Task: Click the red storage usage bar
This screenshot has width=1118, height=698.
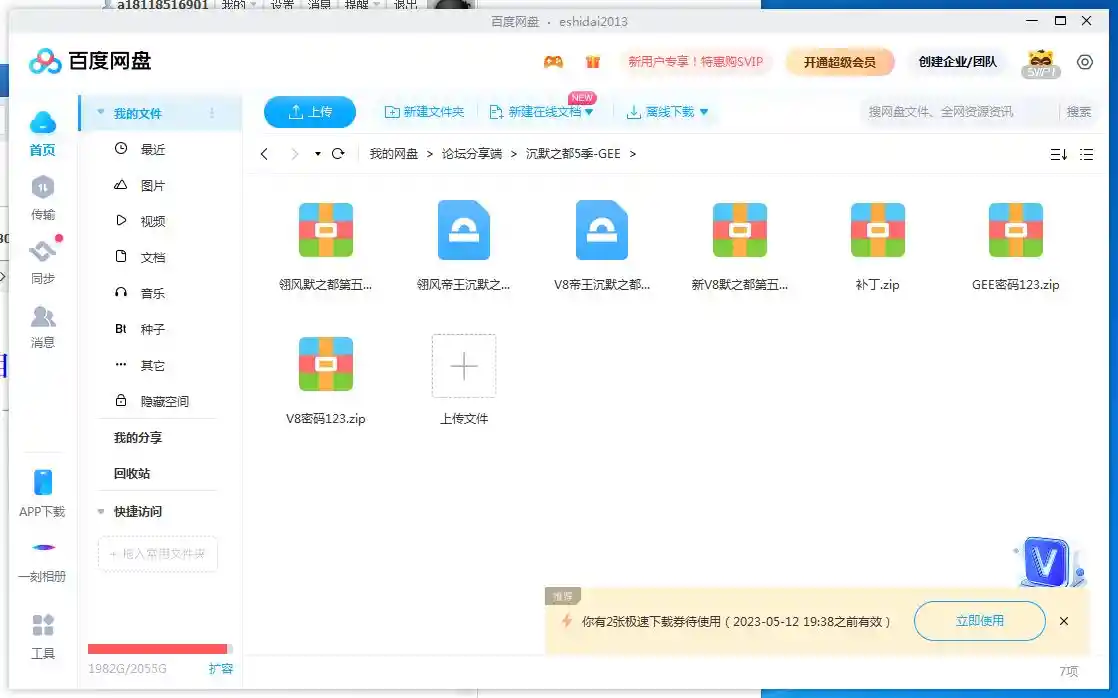Action: click(158, 649)
